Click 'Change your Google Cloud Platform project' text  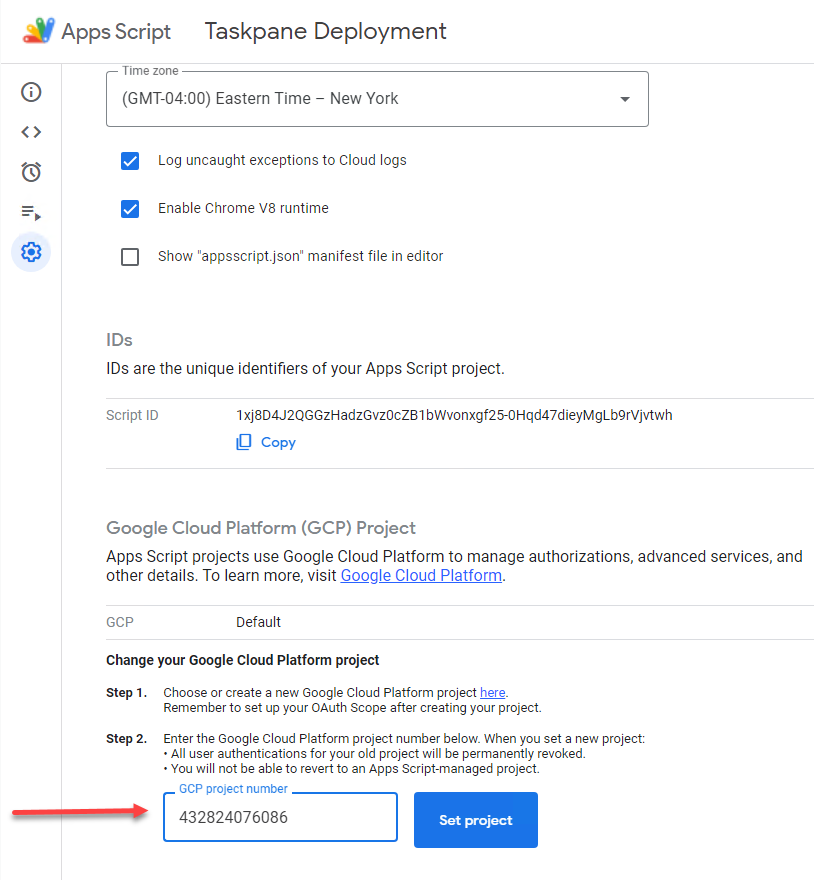243,660
